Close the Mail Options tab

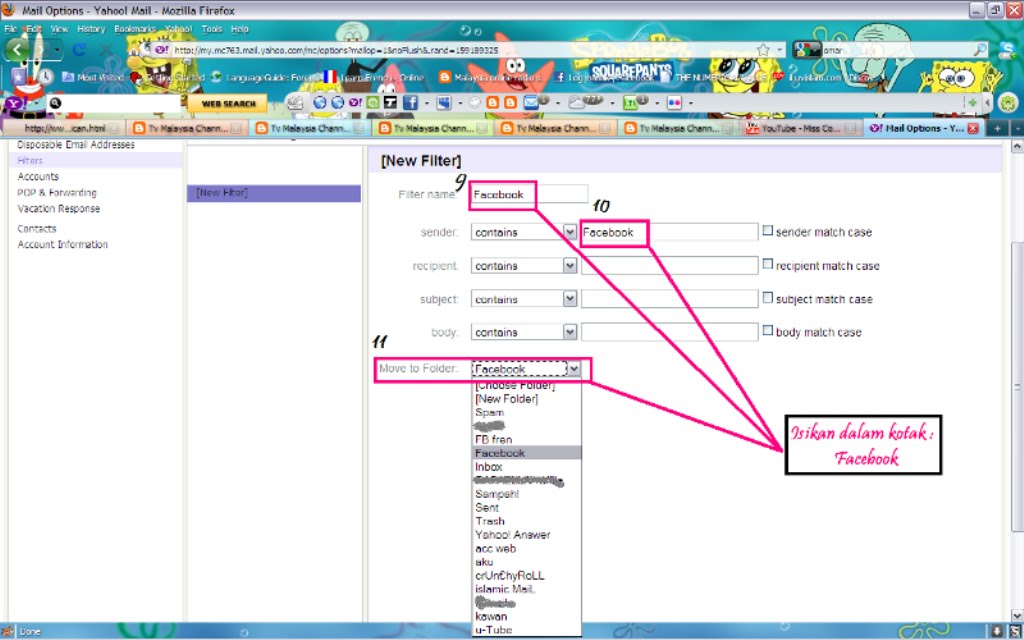pos(972,129)
